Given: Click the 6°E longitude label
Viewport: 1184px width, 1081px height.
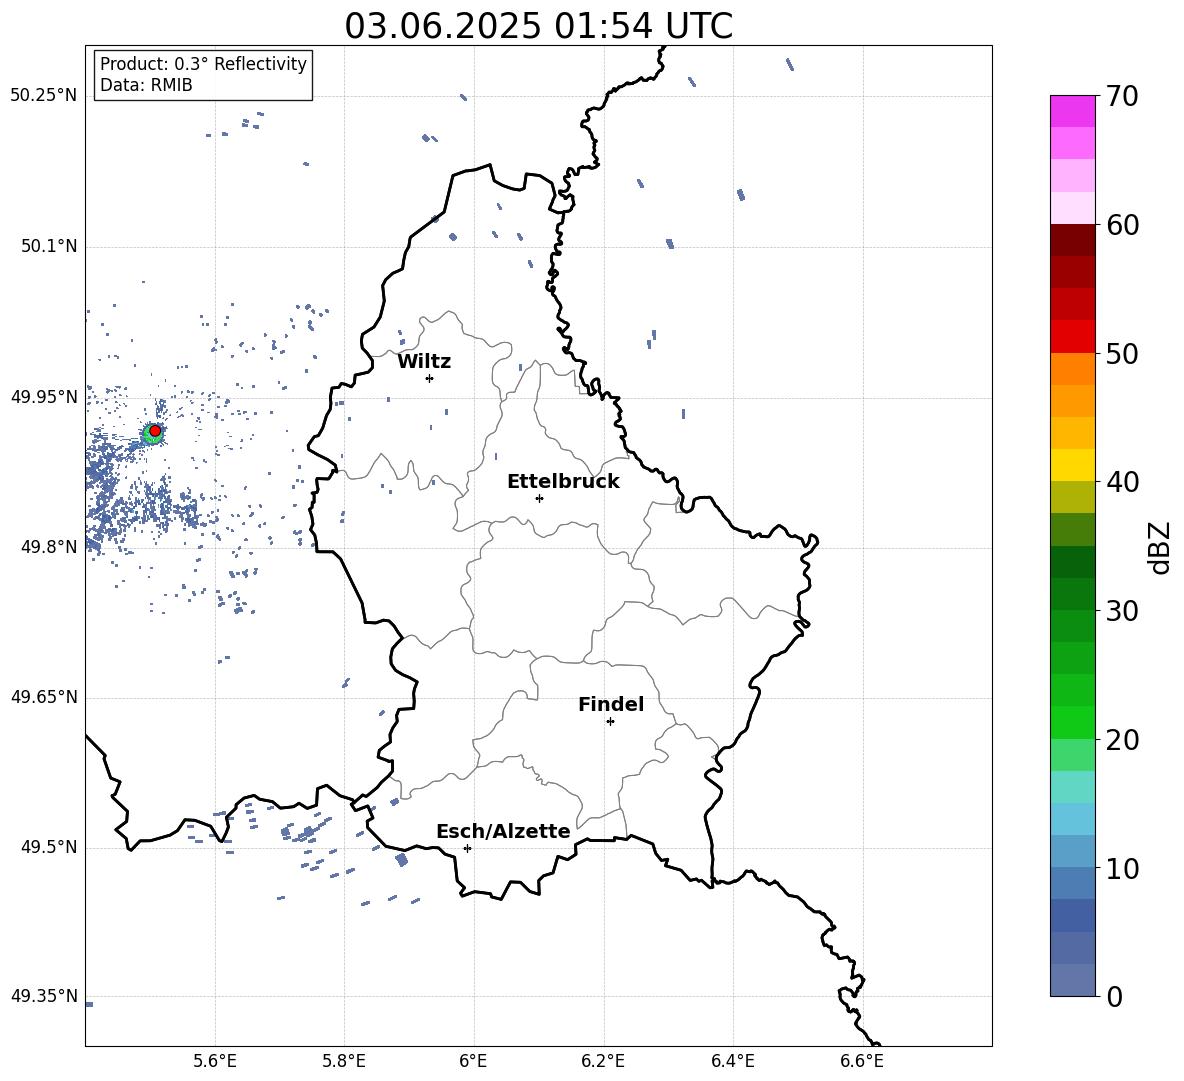Looking at the screenshot, I should [473, 1062].
